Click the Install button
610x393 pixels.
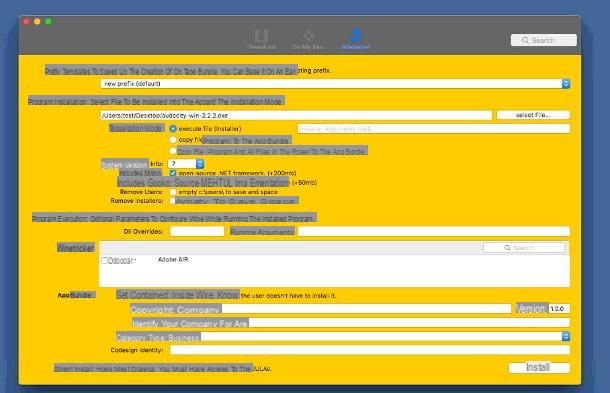click(x=539, y=367)
